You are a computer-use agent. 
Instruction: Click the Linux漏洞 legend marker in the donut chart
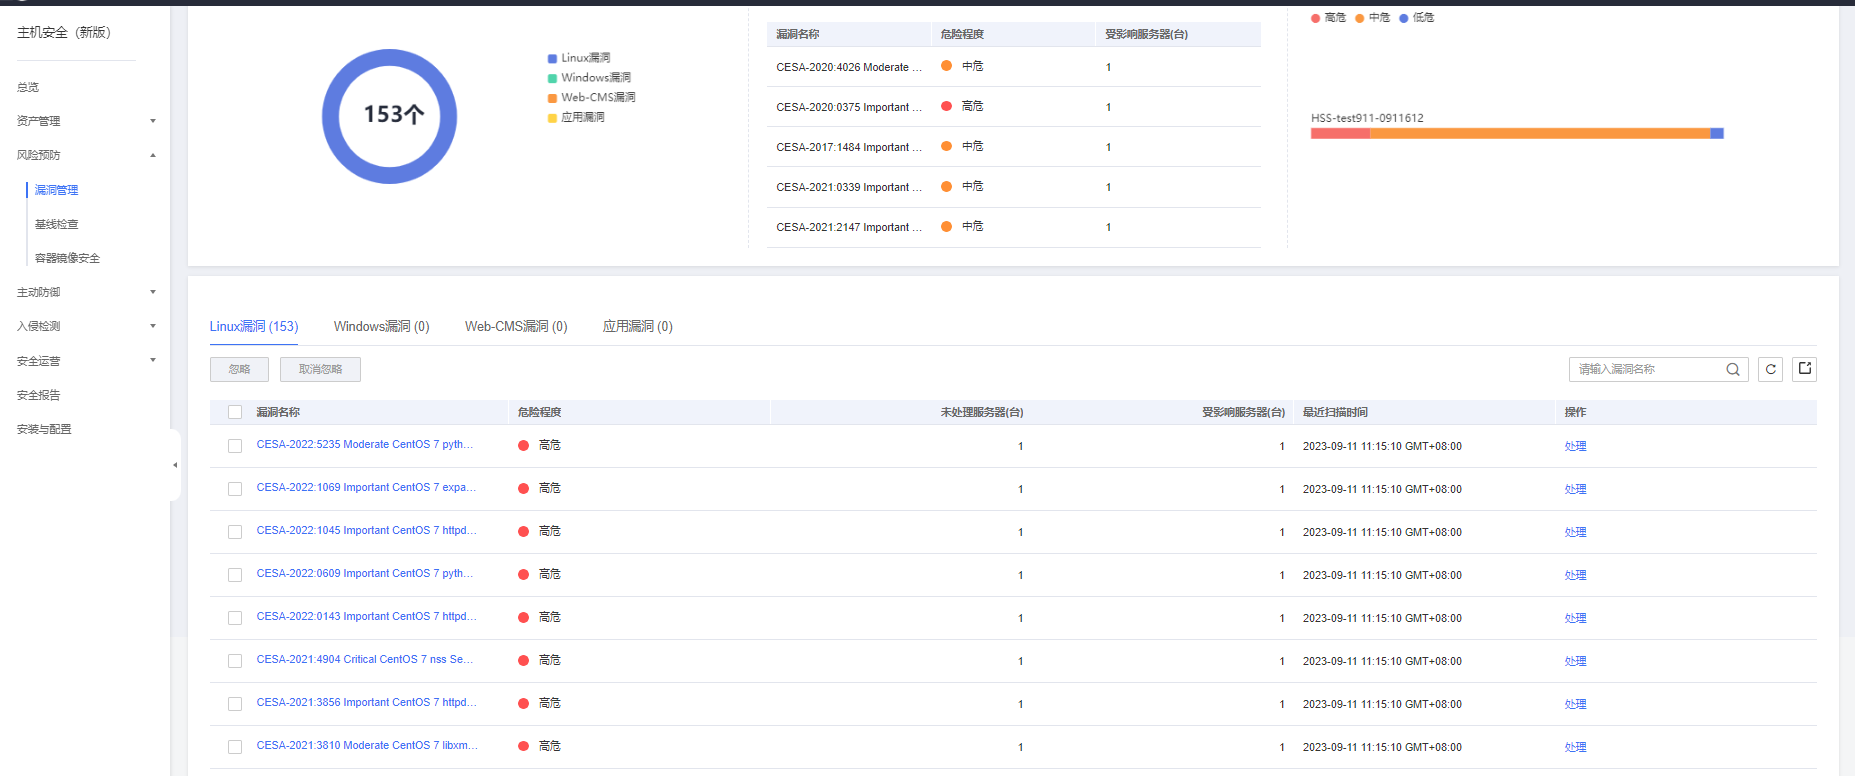552,59
